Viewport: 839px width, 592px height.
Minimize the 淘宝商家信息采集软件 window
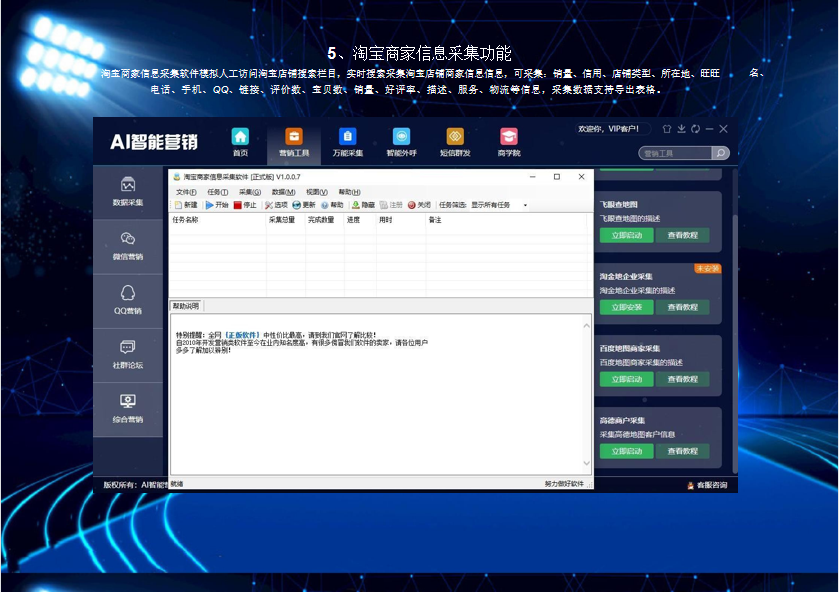532,177
